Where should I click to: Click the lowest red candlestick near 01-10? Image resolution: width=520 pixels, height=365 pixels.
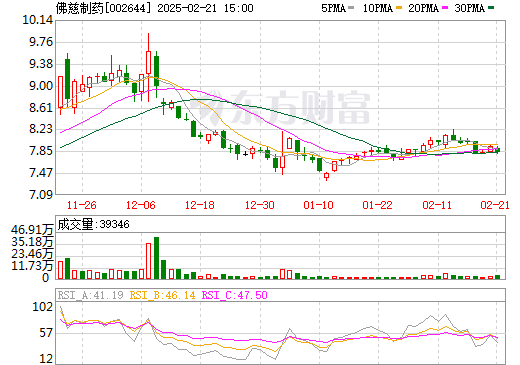coord(326,176)
